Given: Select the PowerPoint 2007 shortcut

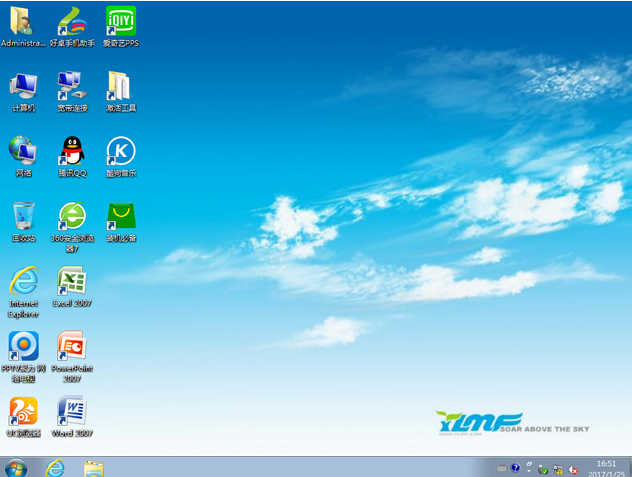Looking at the screenshot, I should (72, 346).
